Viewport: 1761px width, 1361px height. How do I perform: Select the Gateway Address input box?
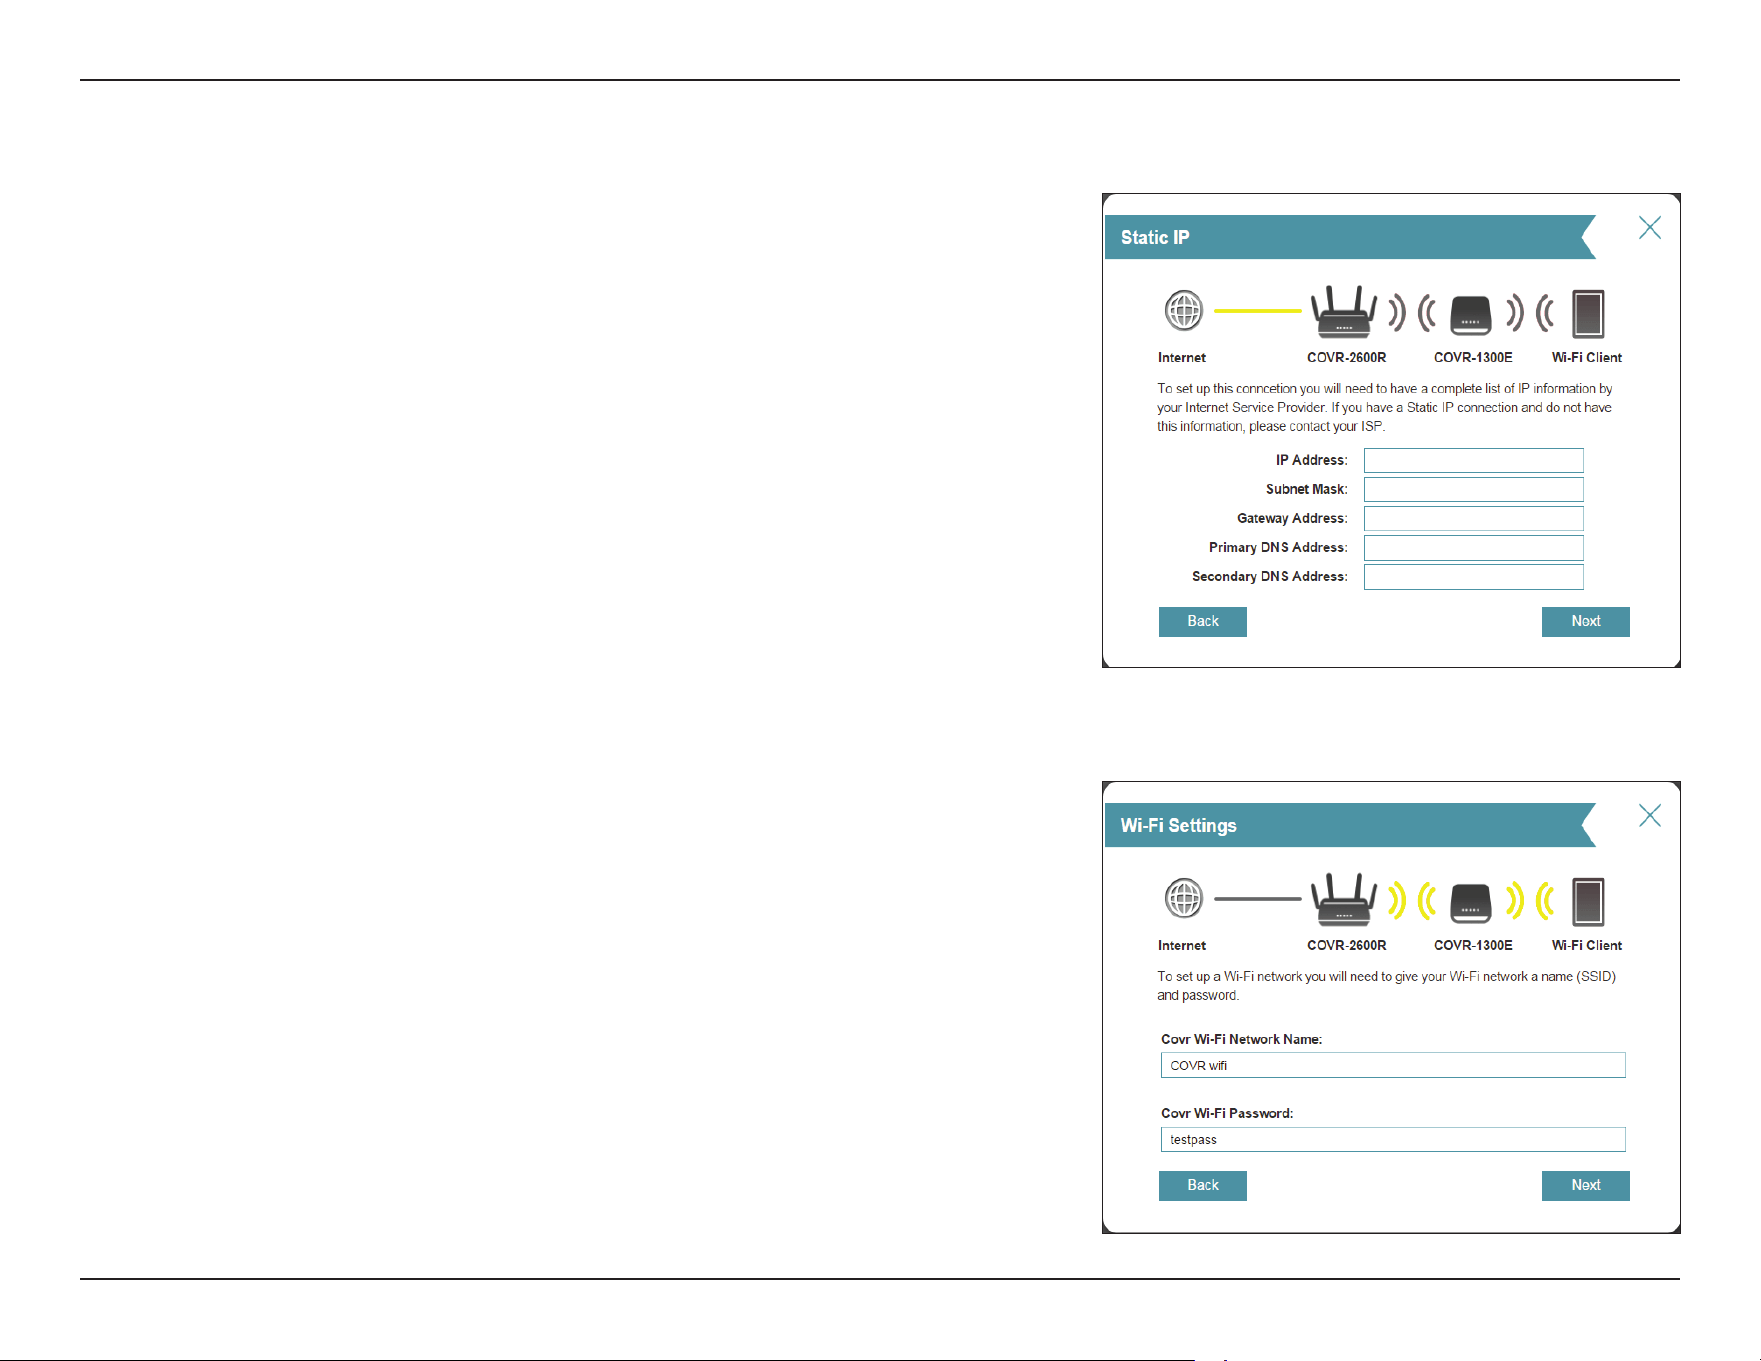[1473, 518]
